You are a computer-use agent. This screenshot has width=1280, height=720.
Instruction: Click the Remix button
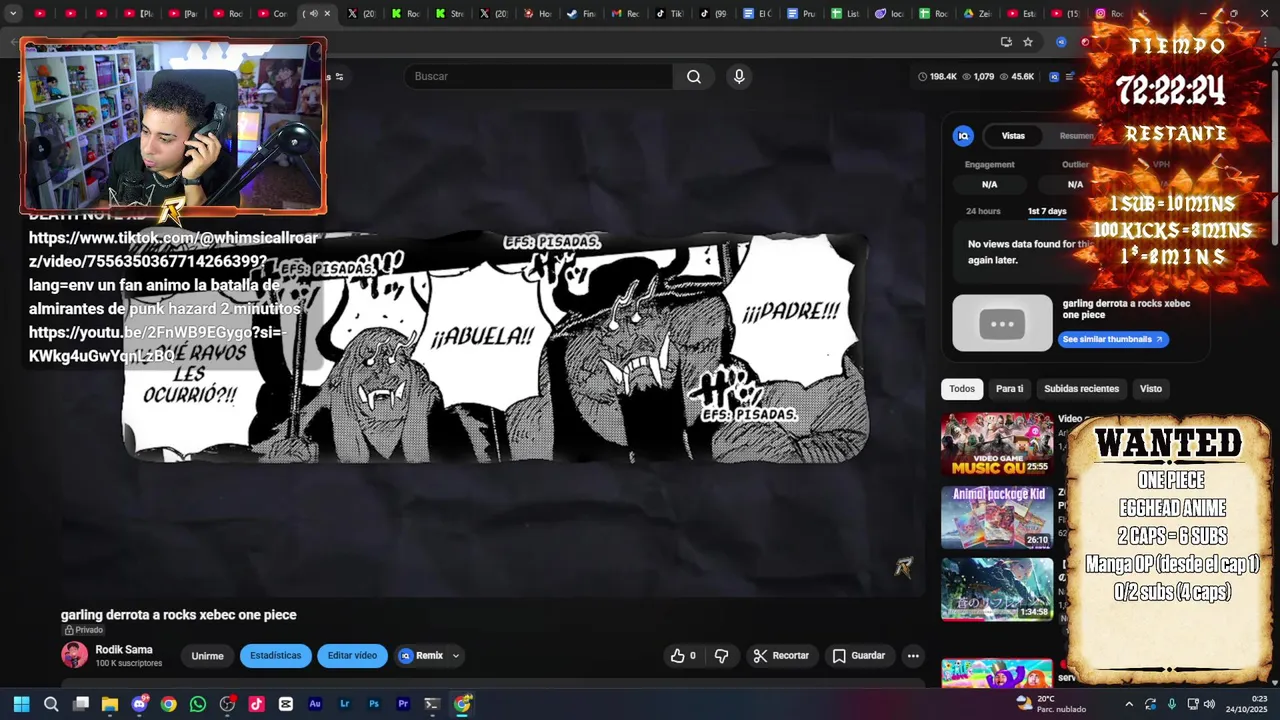[421, 656]
